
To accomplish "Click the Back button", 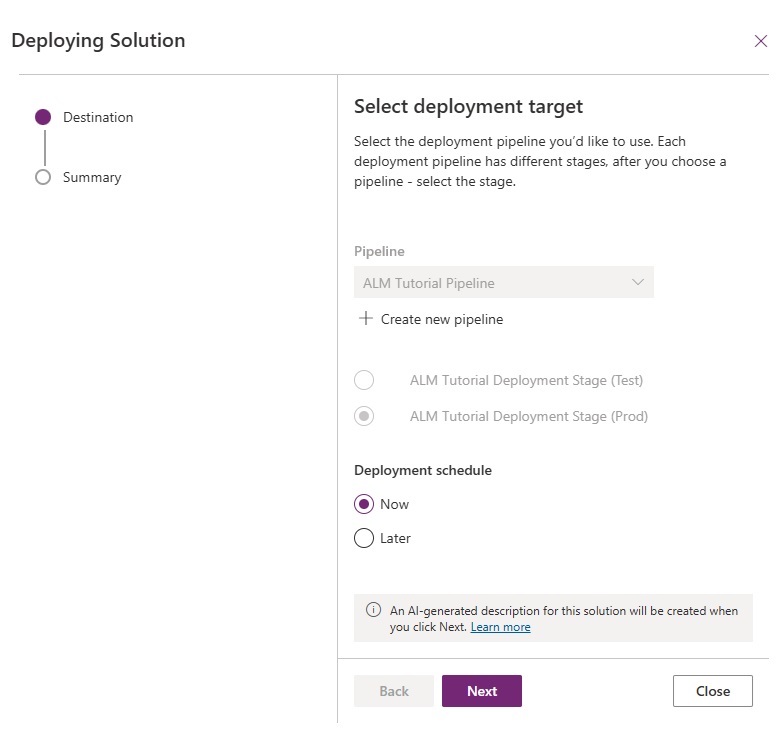I will [394, 691].
